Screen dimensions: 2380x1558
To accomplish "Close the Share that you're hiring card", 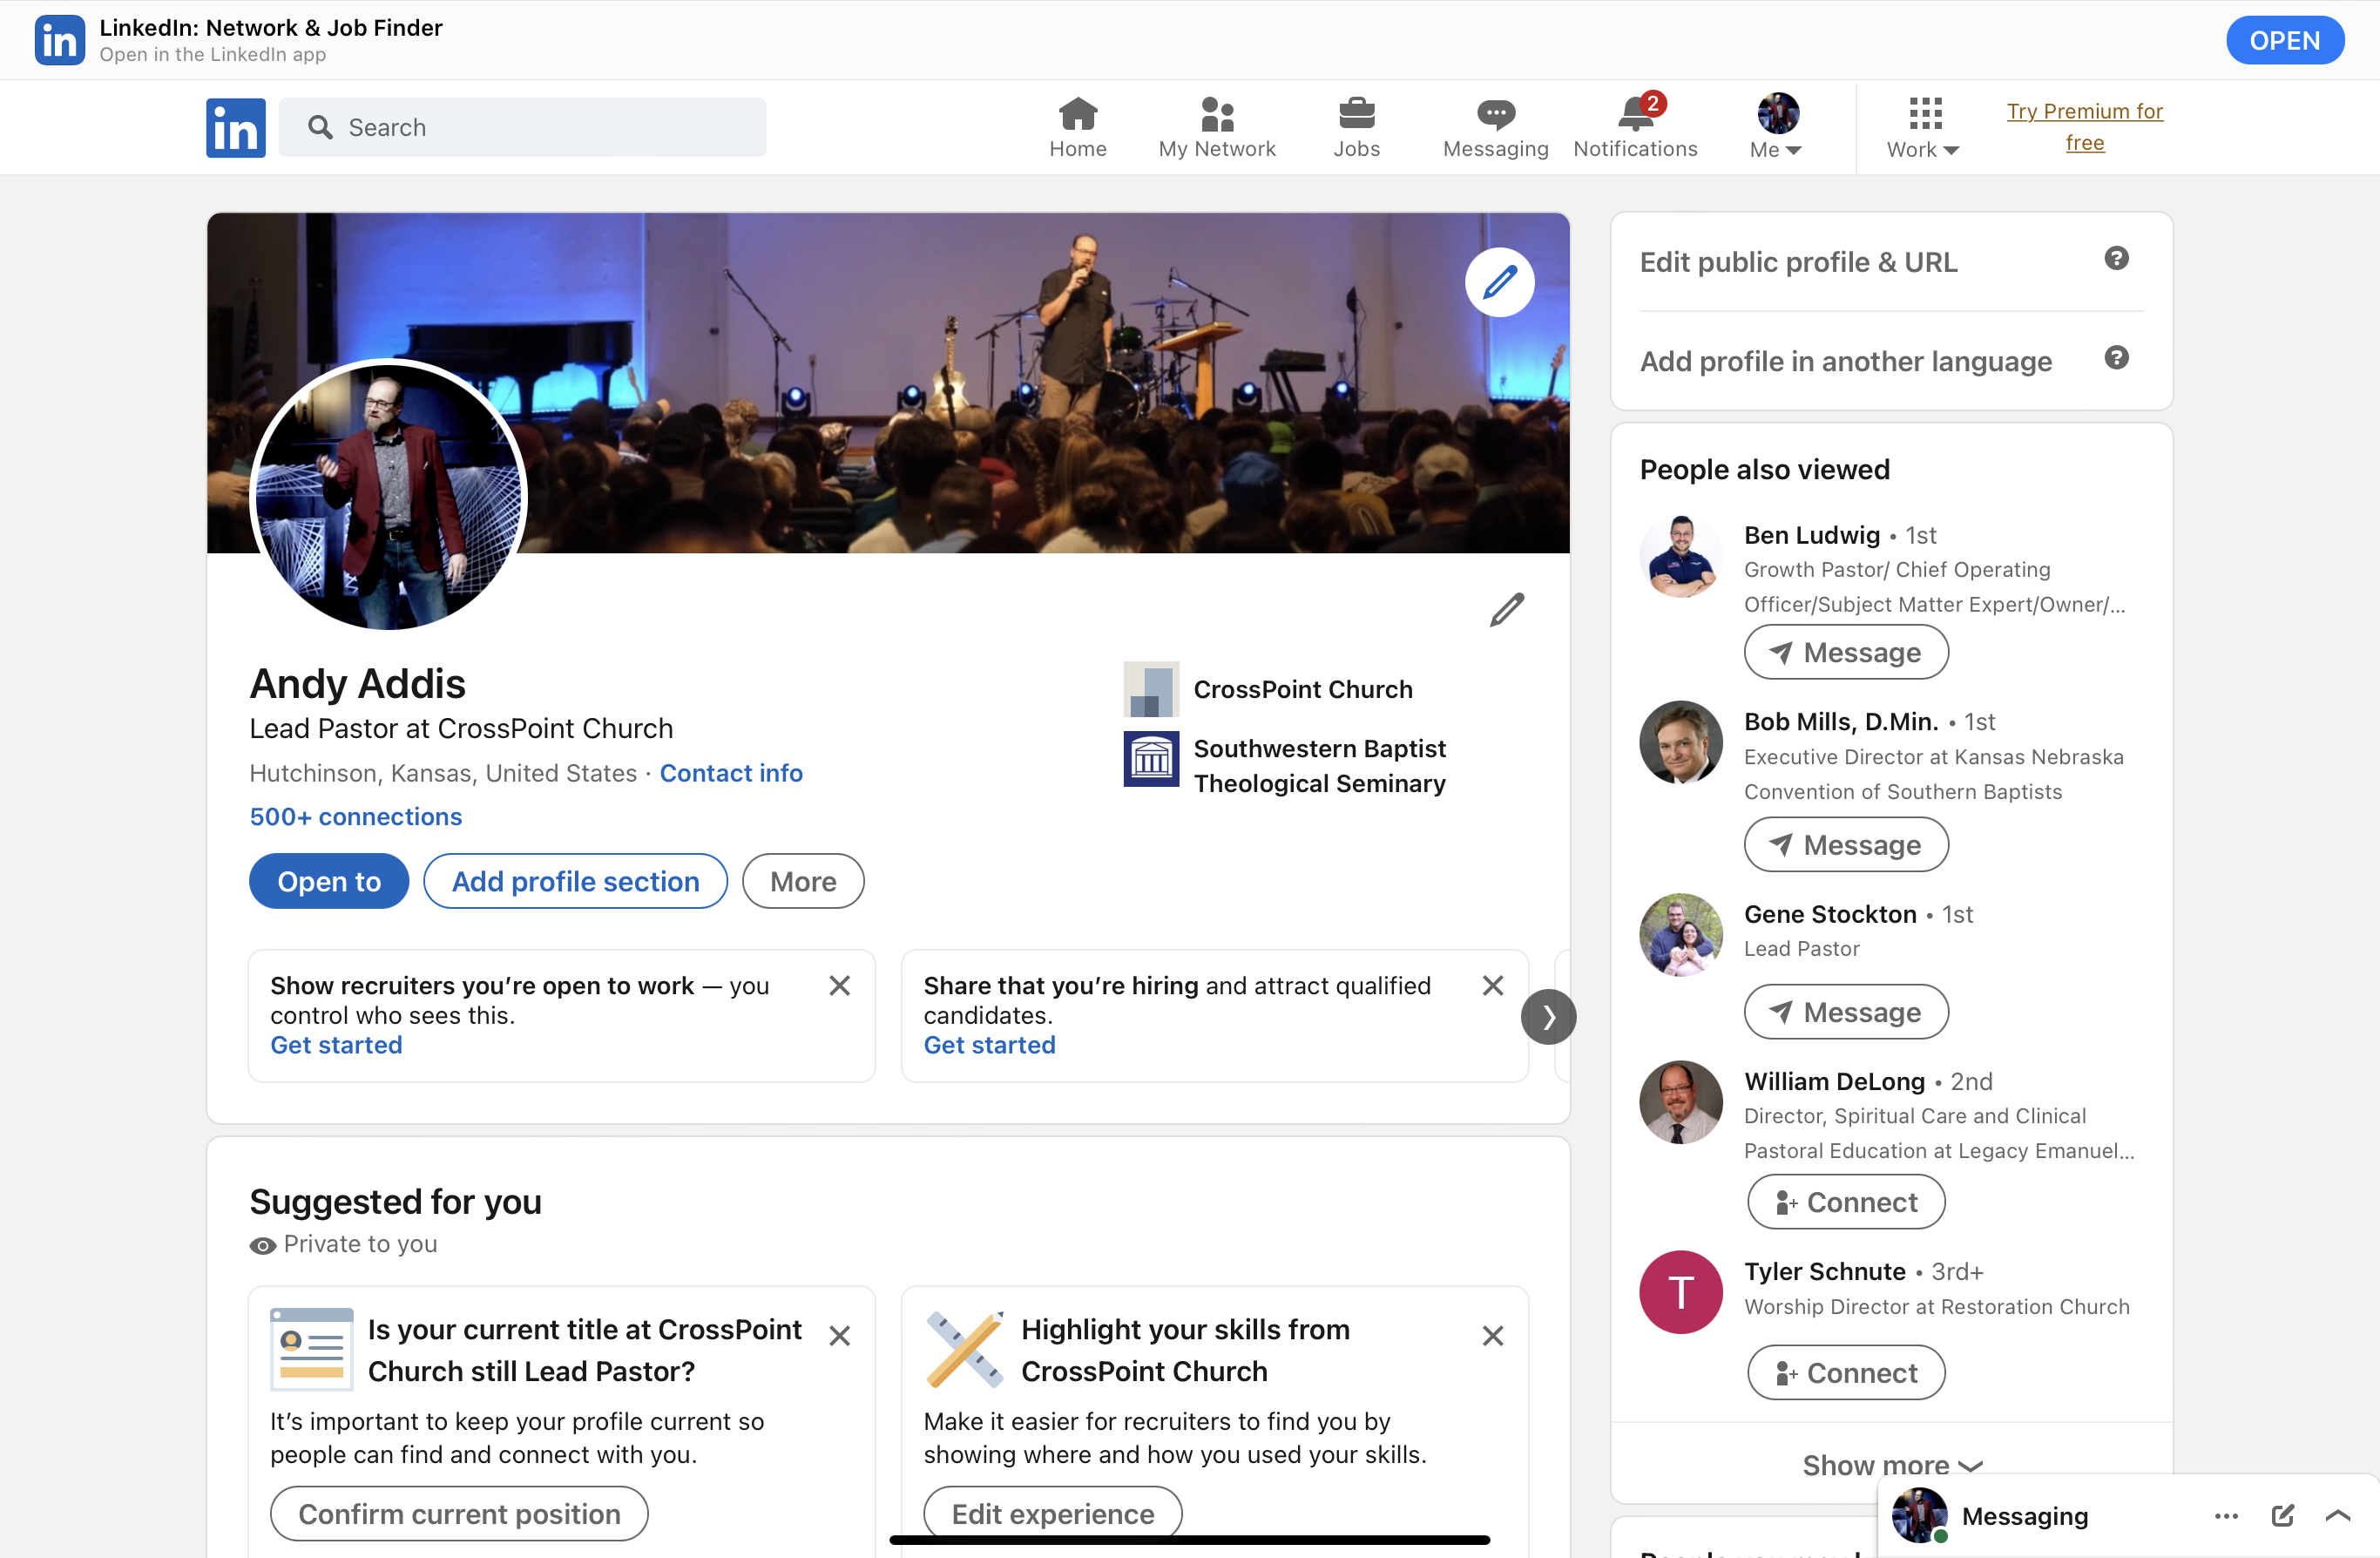I will 1492,986.
